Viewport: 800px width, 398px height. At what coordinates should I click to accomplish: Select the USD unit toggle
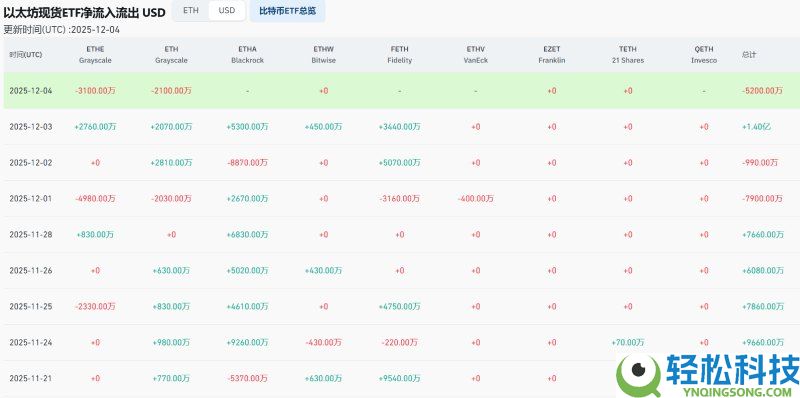coord(227,11)
